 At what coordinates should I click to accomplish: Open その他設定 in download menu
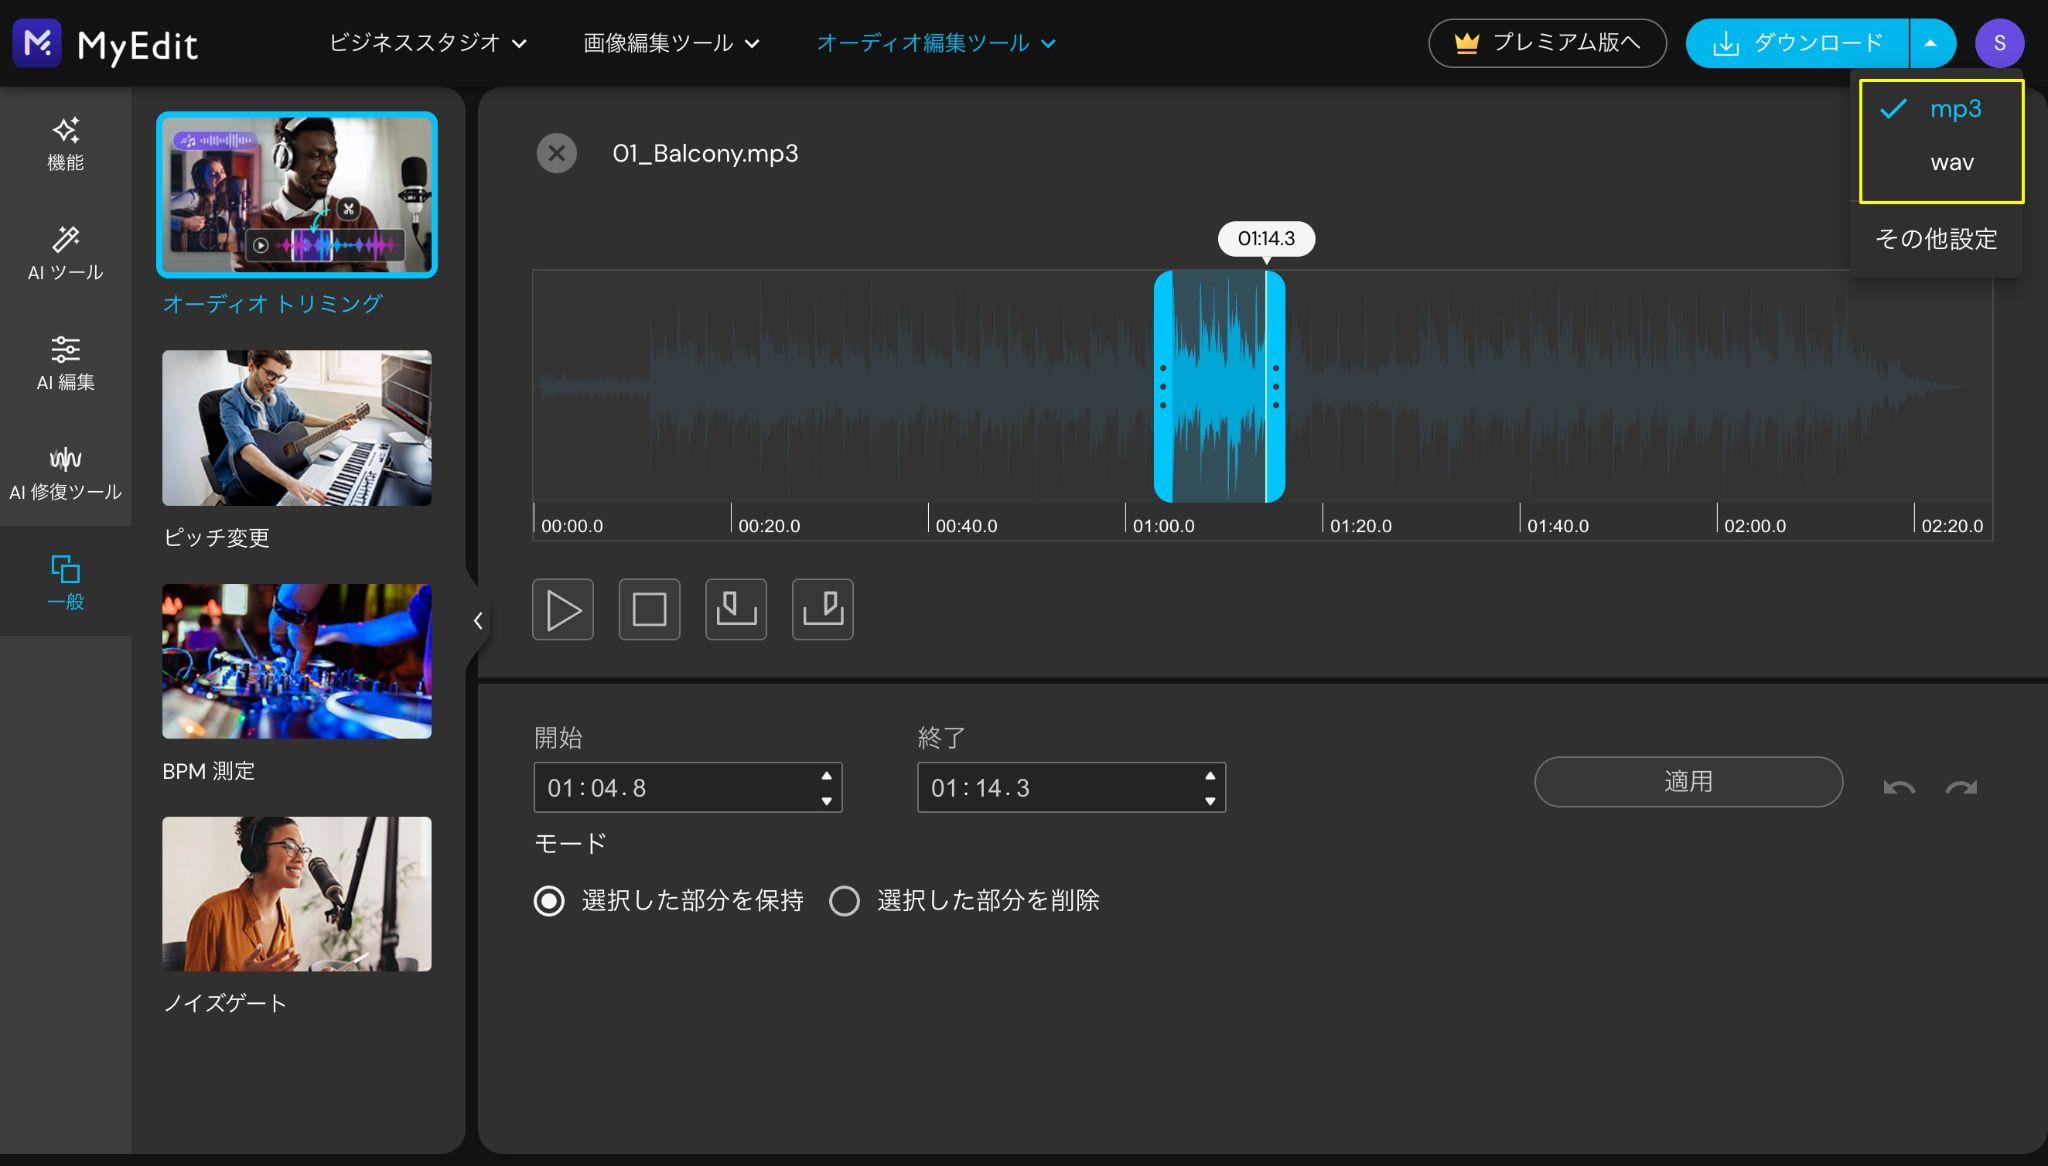[x=1936, y=239]
